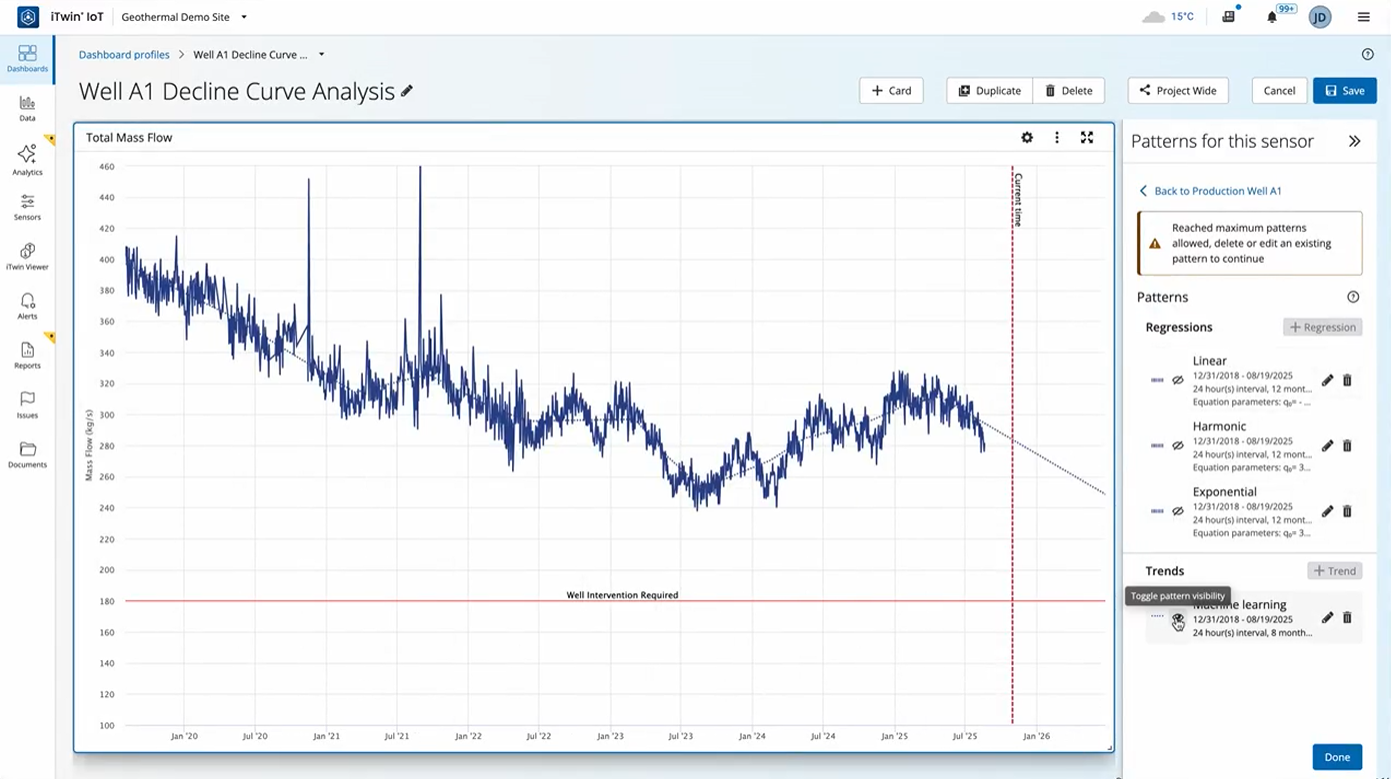Go back to Production Well A1
Screen dimensions: 1391x779
[x=1210, y=191]
